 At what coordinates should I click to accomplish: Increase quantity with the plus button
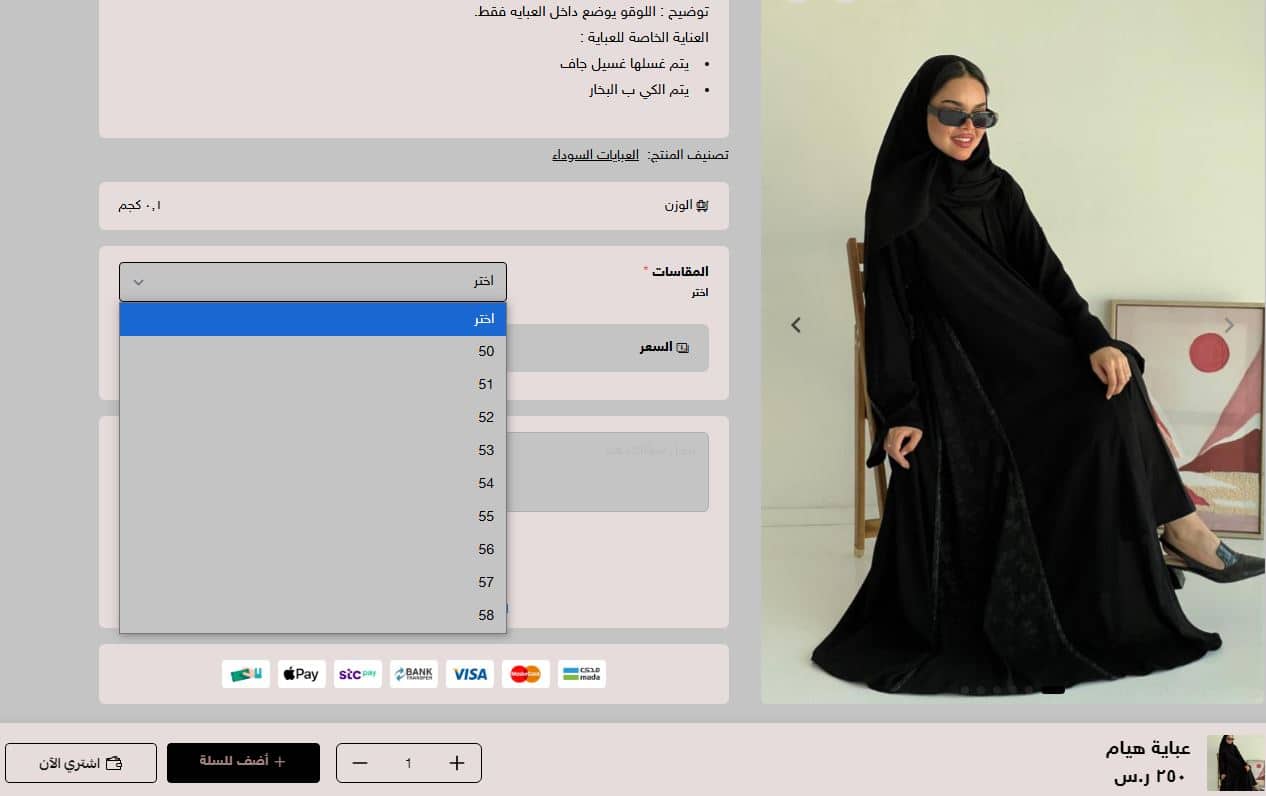tap(457, 763)
